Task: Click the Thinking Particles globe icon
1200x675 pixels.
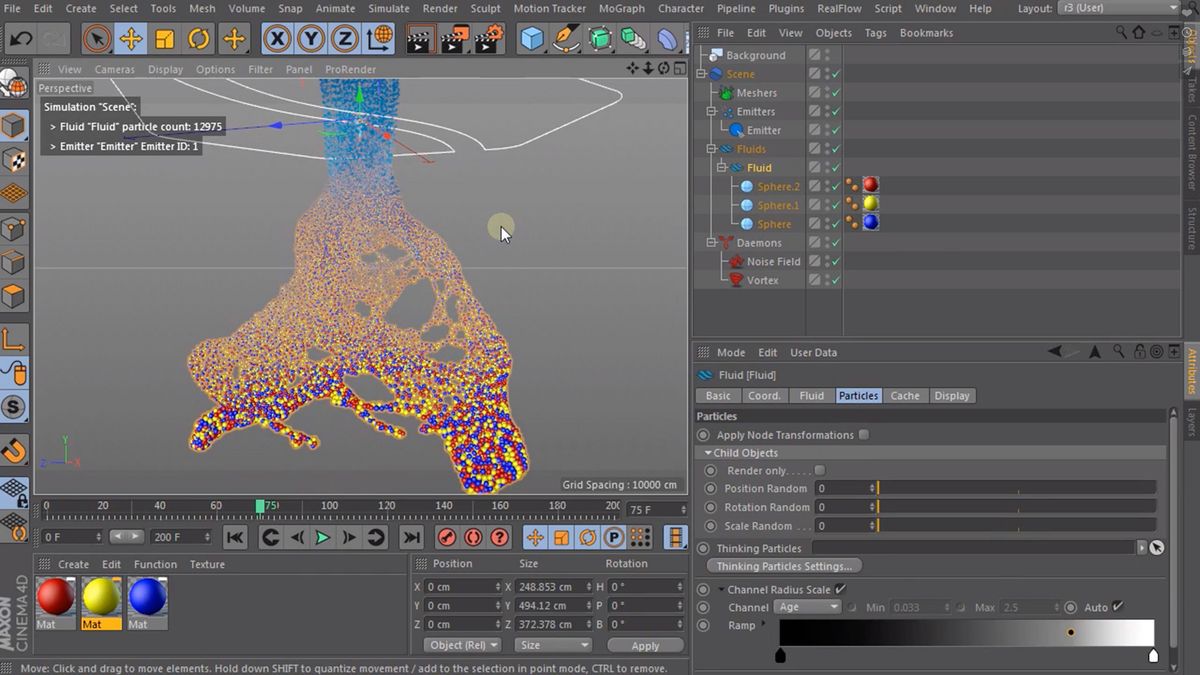Action: coord(1157,548)
